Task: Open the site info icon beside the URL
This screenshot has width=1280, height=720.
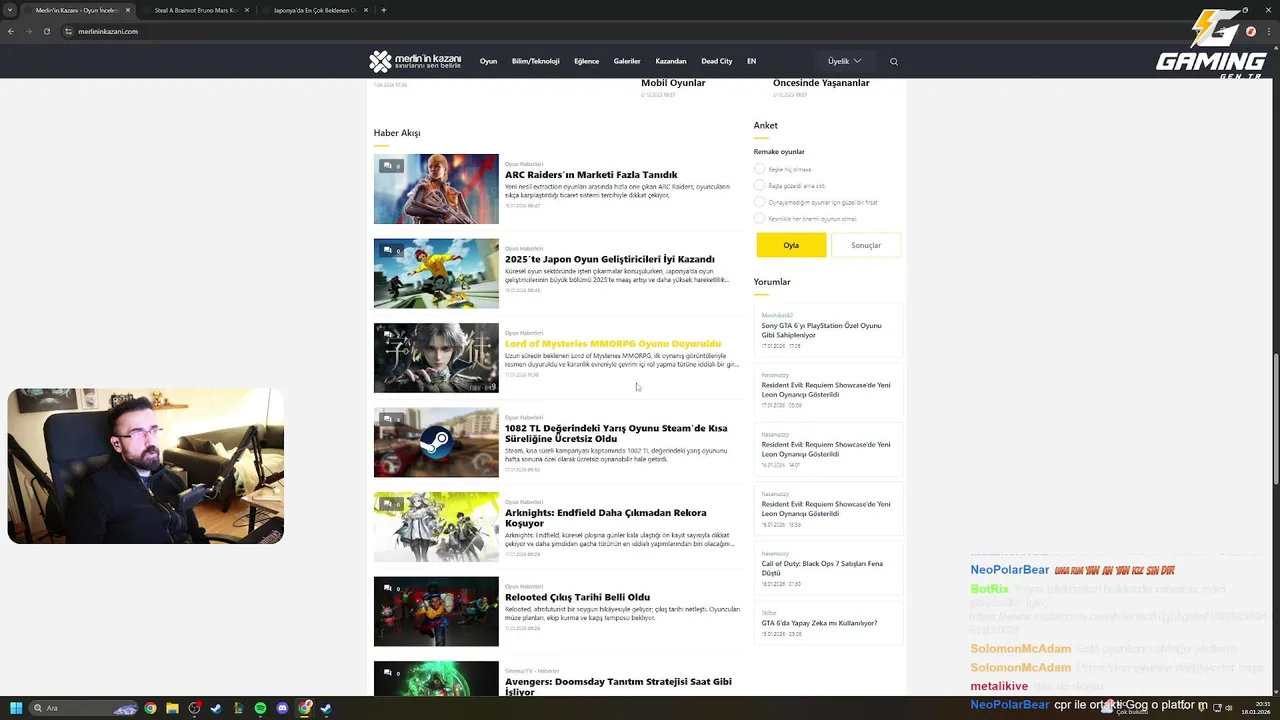Action: [69, 31]
